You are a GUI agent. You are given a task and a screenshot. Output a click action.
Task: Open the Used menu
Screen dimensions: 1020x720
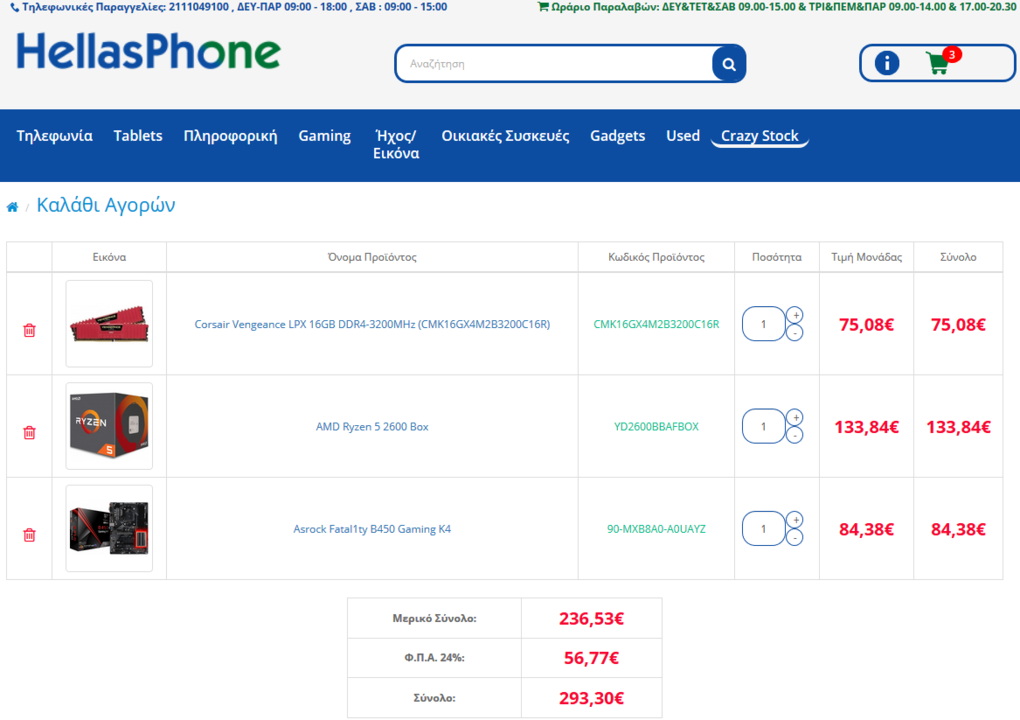pos(683,136)
